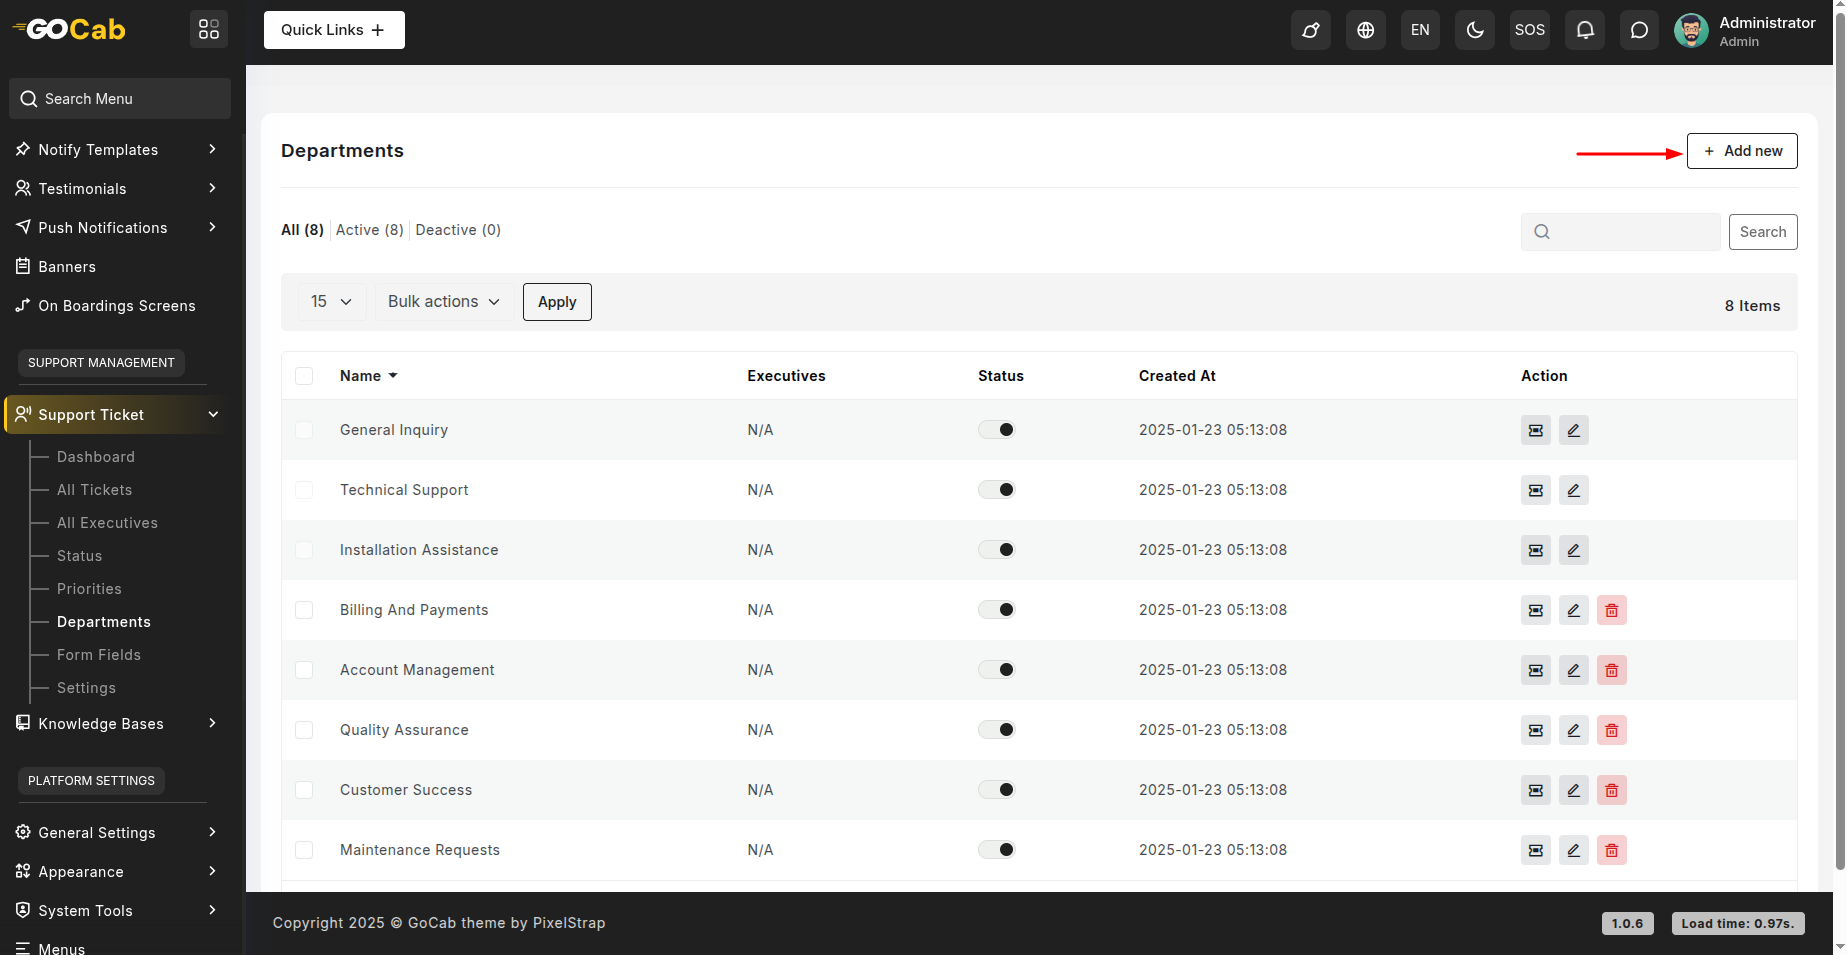This screenshot has height=955, width=1847.
Task: Click the dark mode moon icon
Action: click(x=1474, y=30)
